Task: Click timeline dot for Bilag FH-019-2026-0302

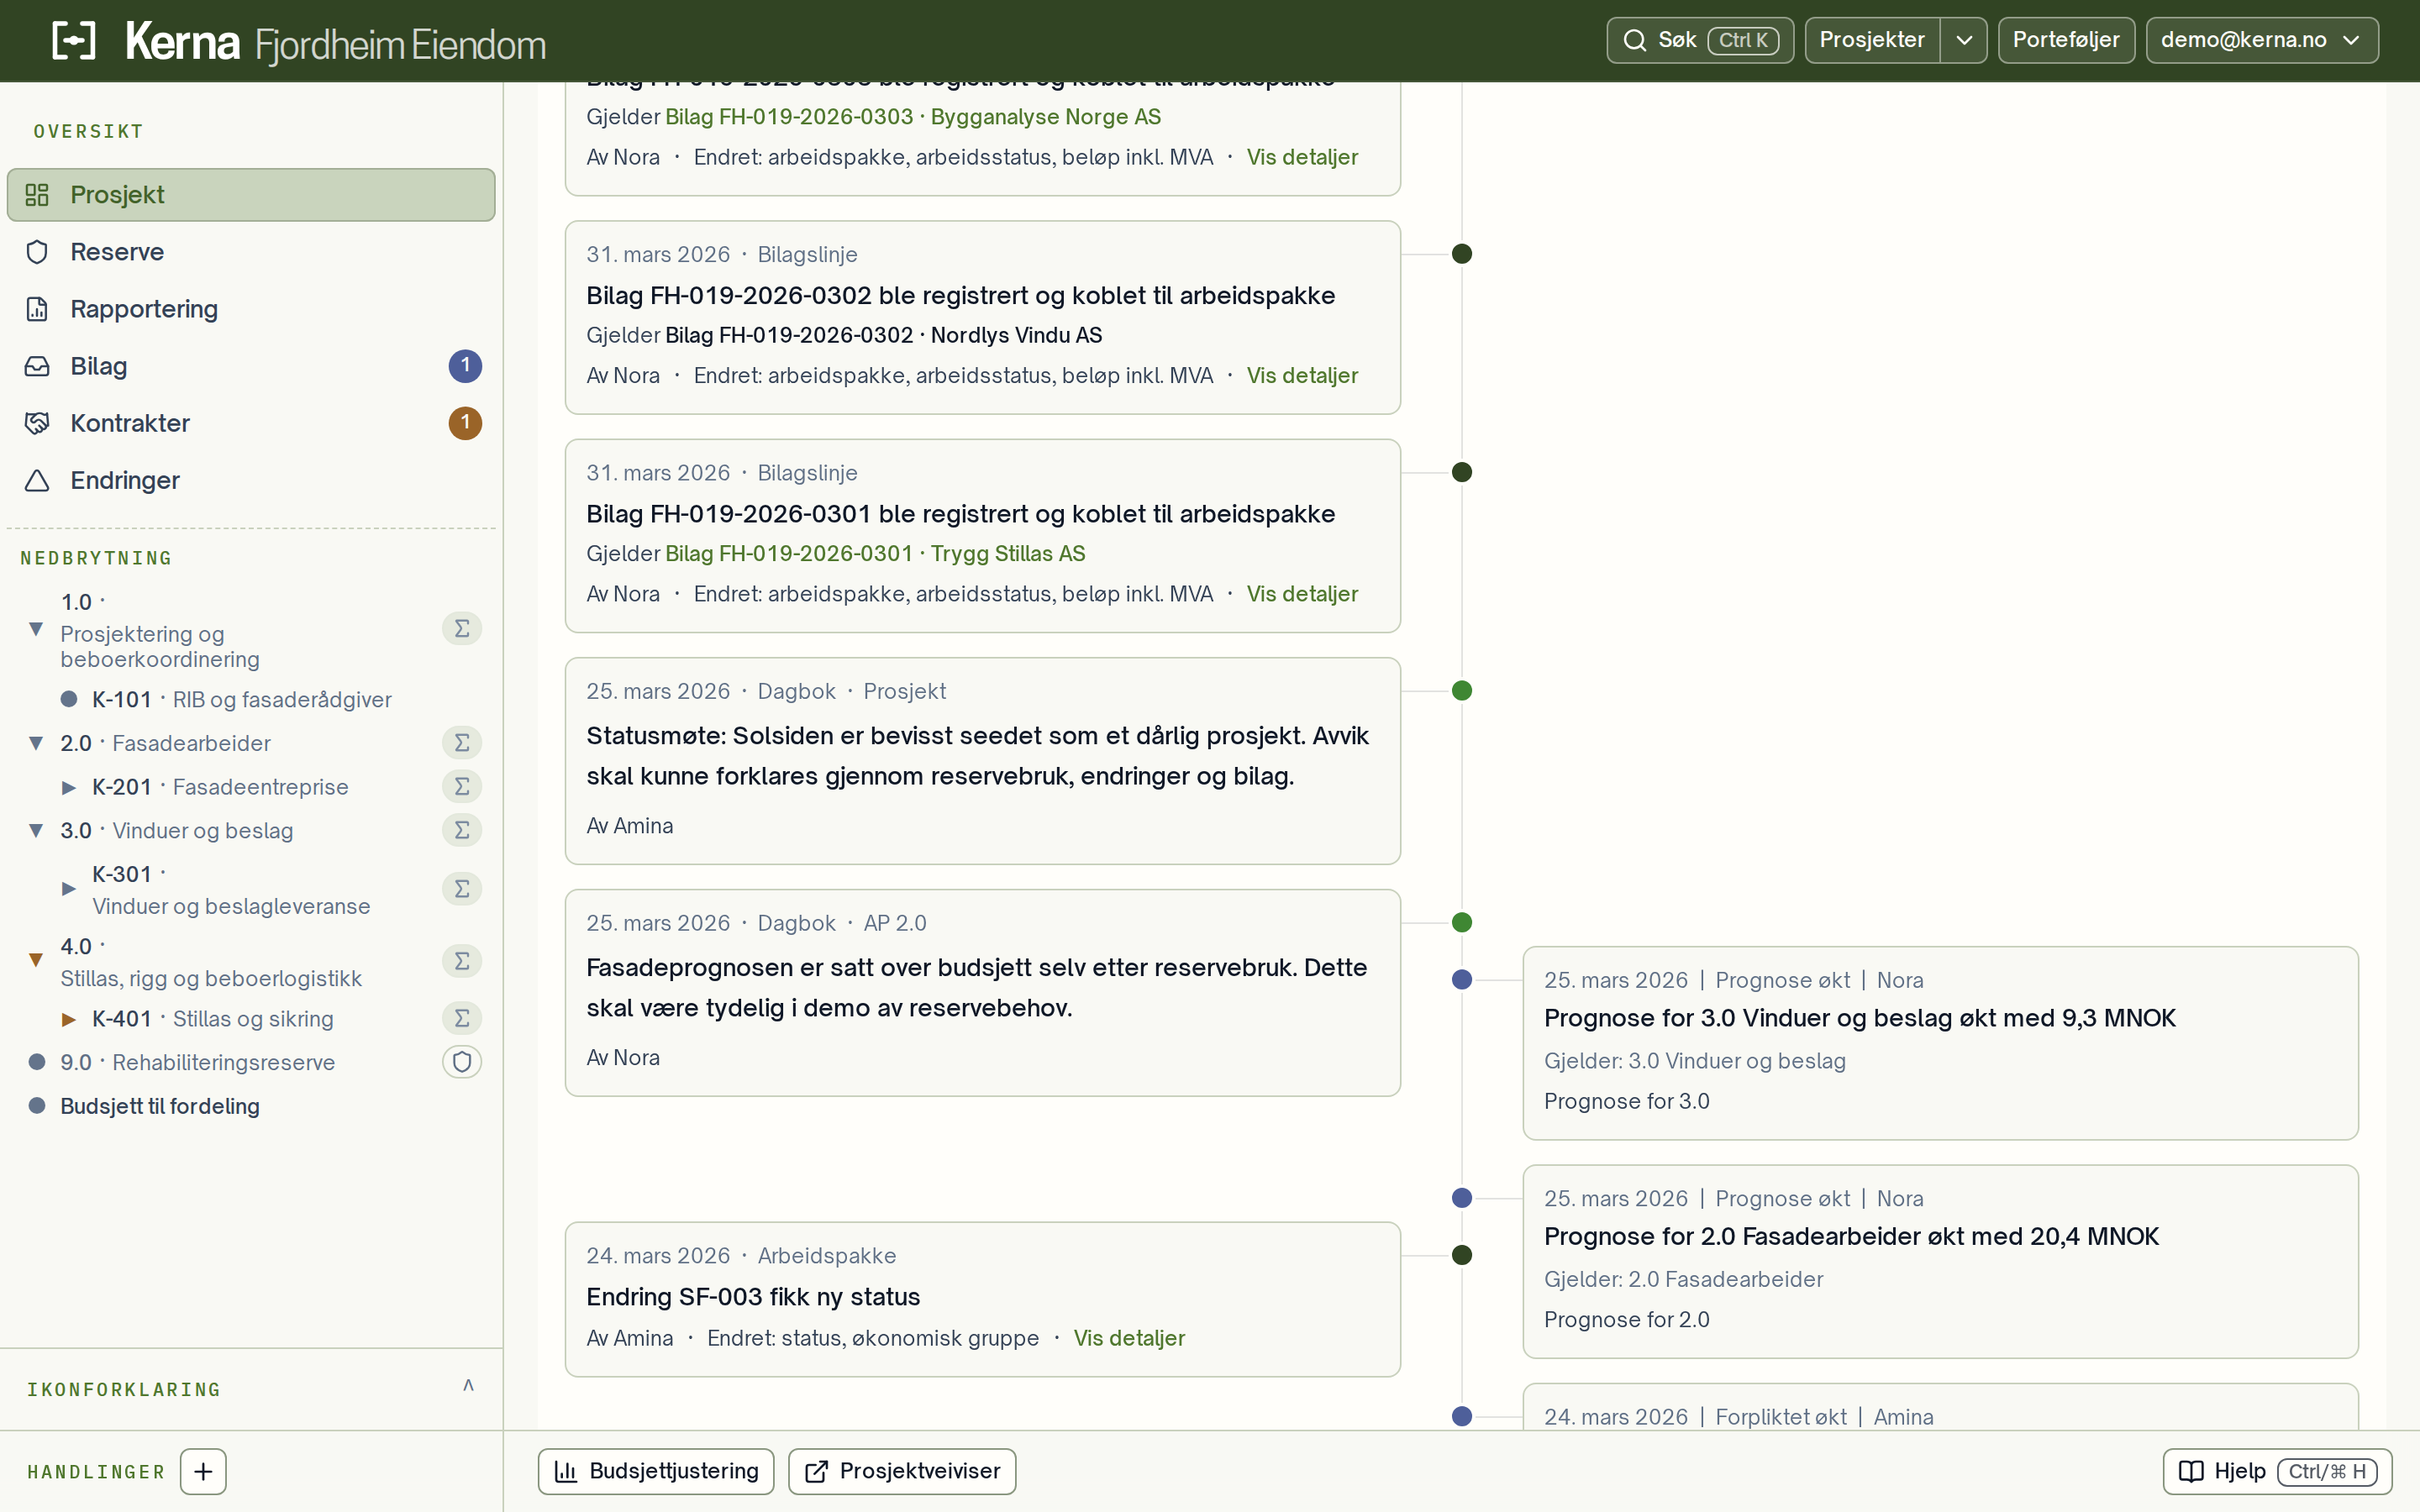Action: 1462,254
